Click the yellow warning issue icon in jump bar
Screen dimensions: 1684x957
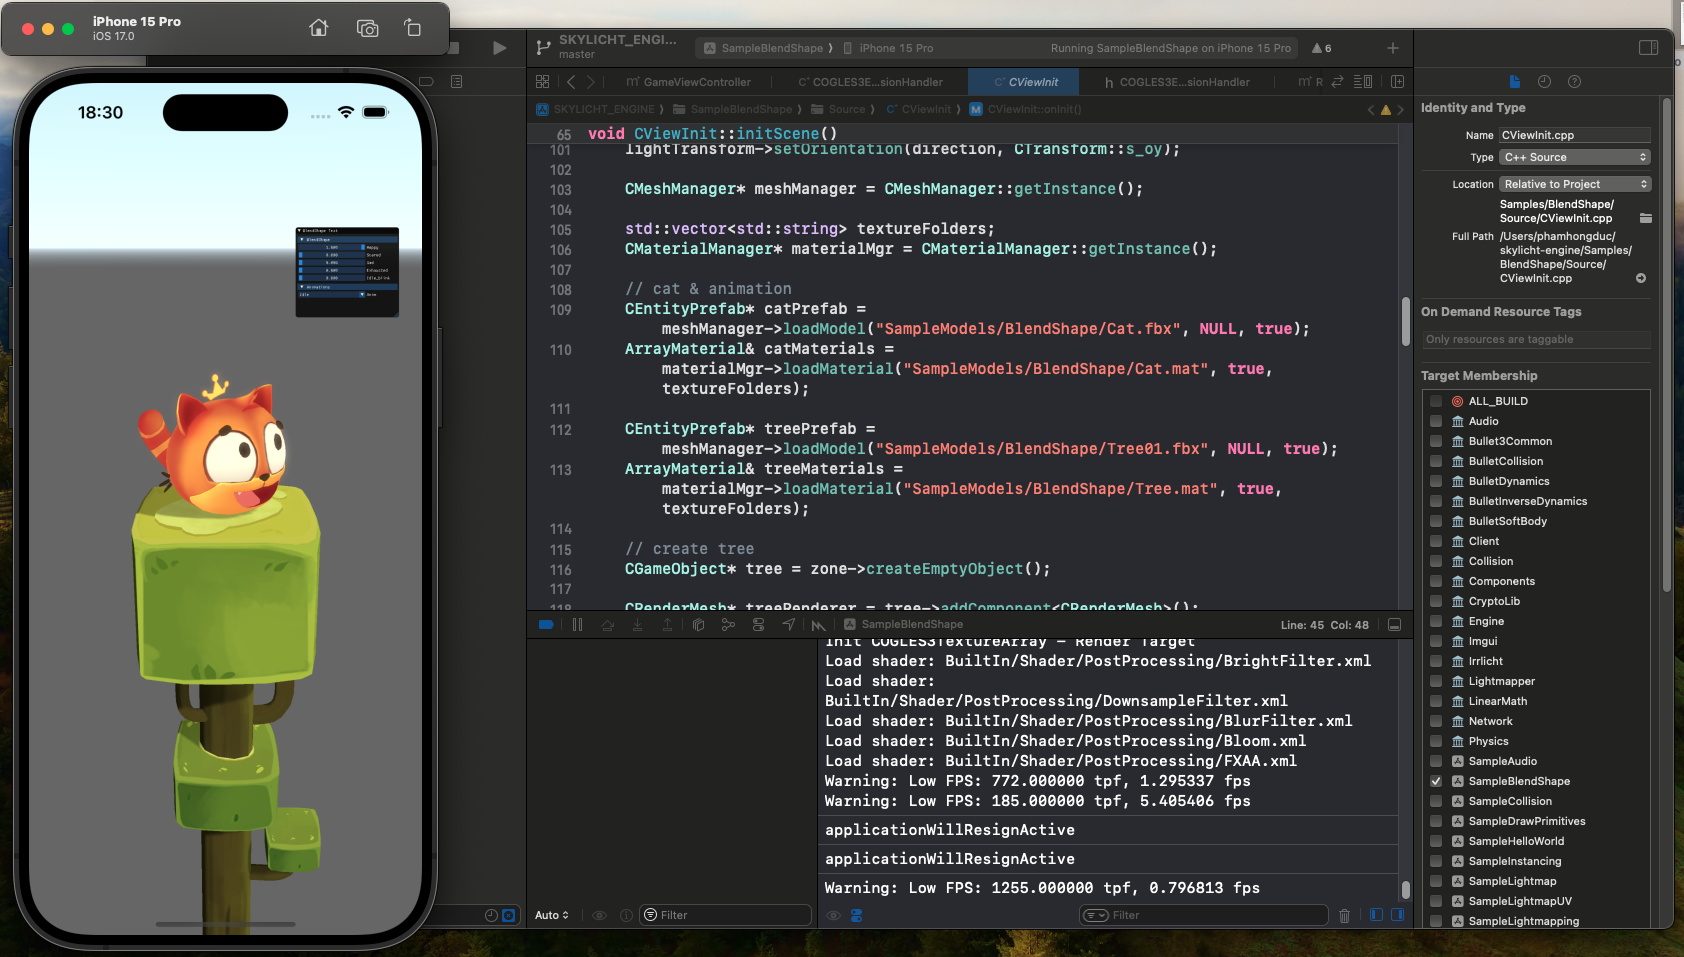click(x=1385, y=110)
